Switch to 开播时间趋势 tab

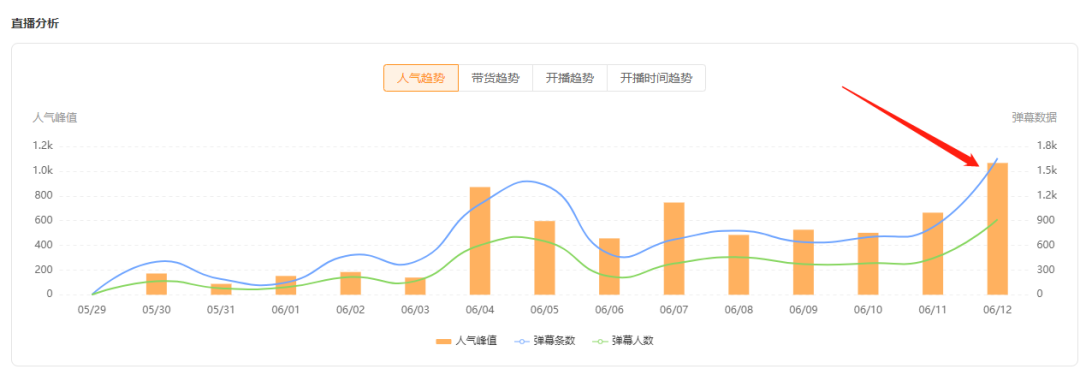click(x=656, y=78)
